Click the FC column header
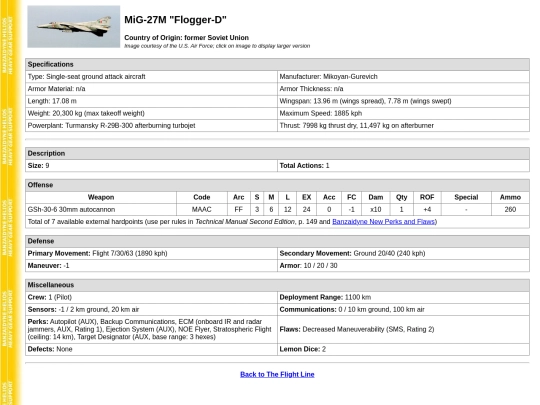 coord(351,197)
